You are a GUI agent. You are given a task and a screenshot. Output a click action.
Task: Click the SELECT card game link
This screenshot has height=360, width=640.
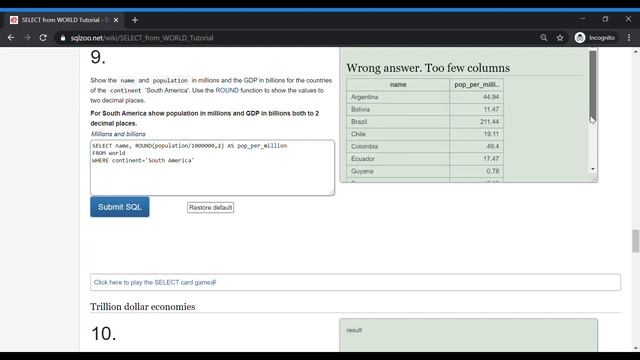(x=155, y=282)
